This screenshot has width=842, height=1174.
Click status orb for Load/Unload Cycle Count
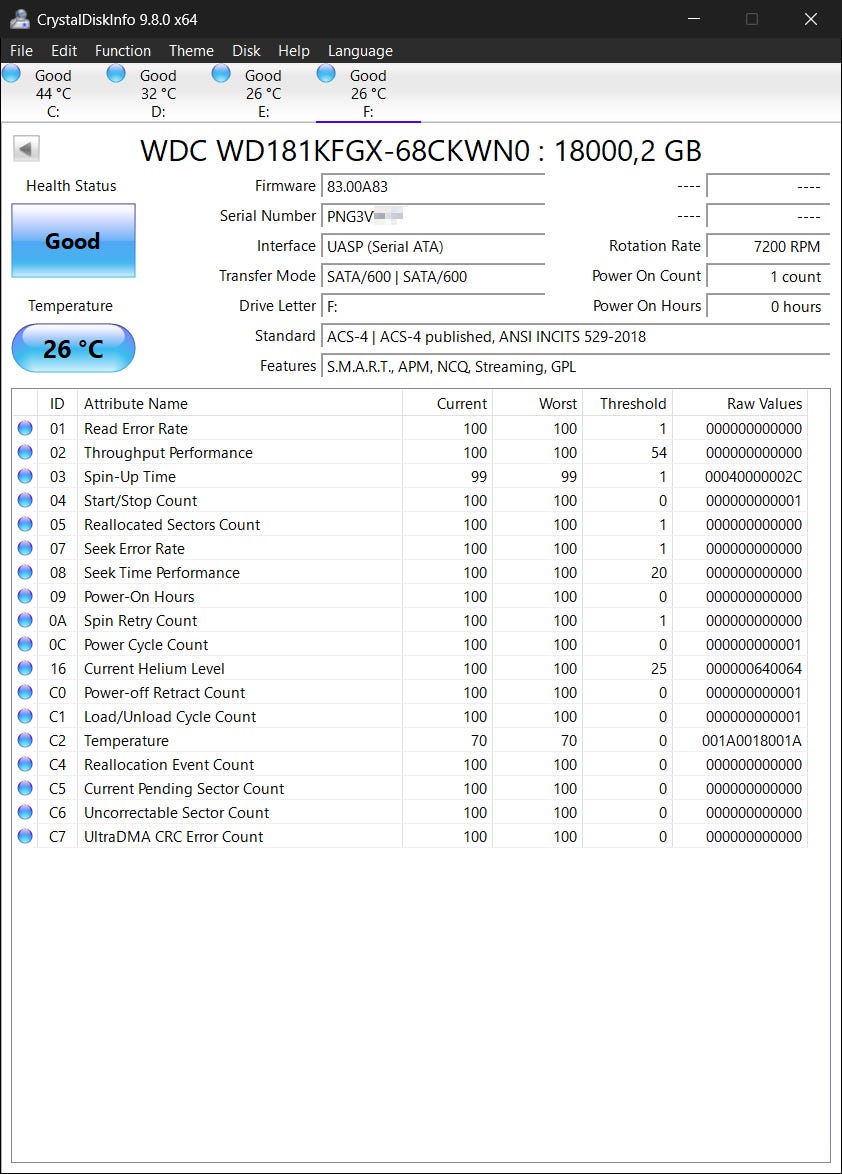coord(25,716)
